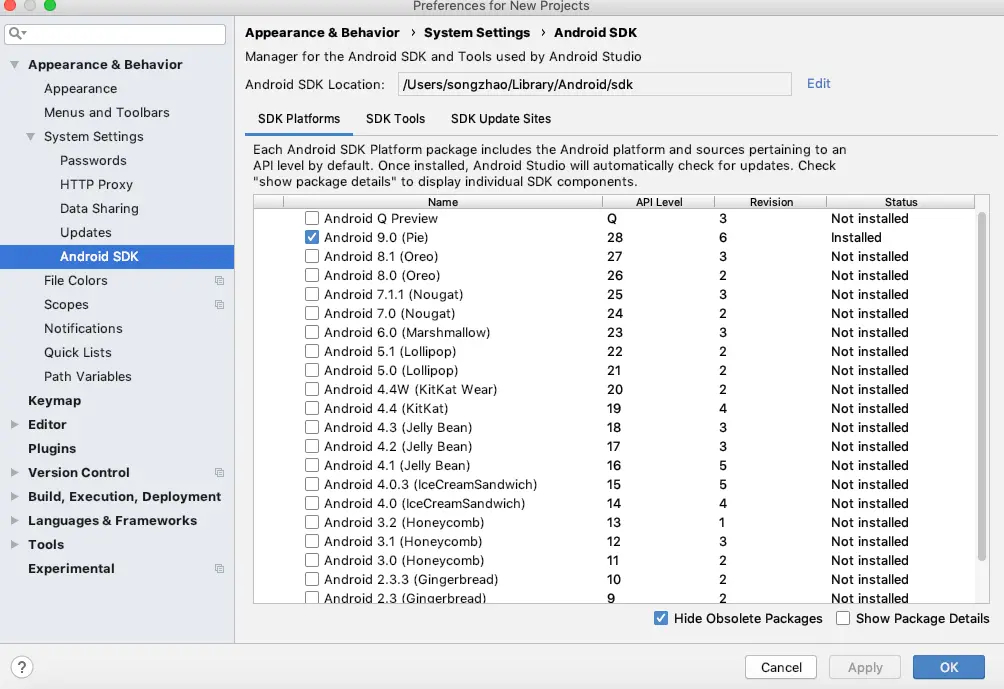Collapse the Appearance & Behavior tree node
Screen dimensions: 1004x689
tap(14, 65)
